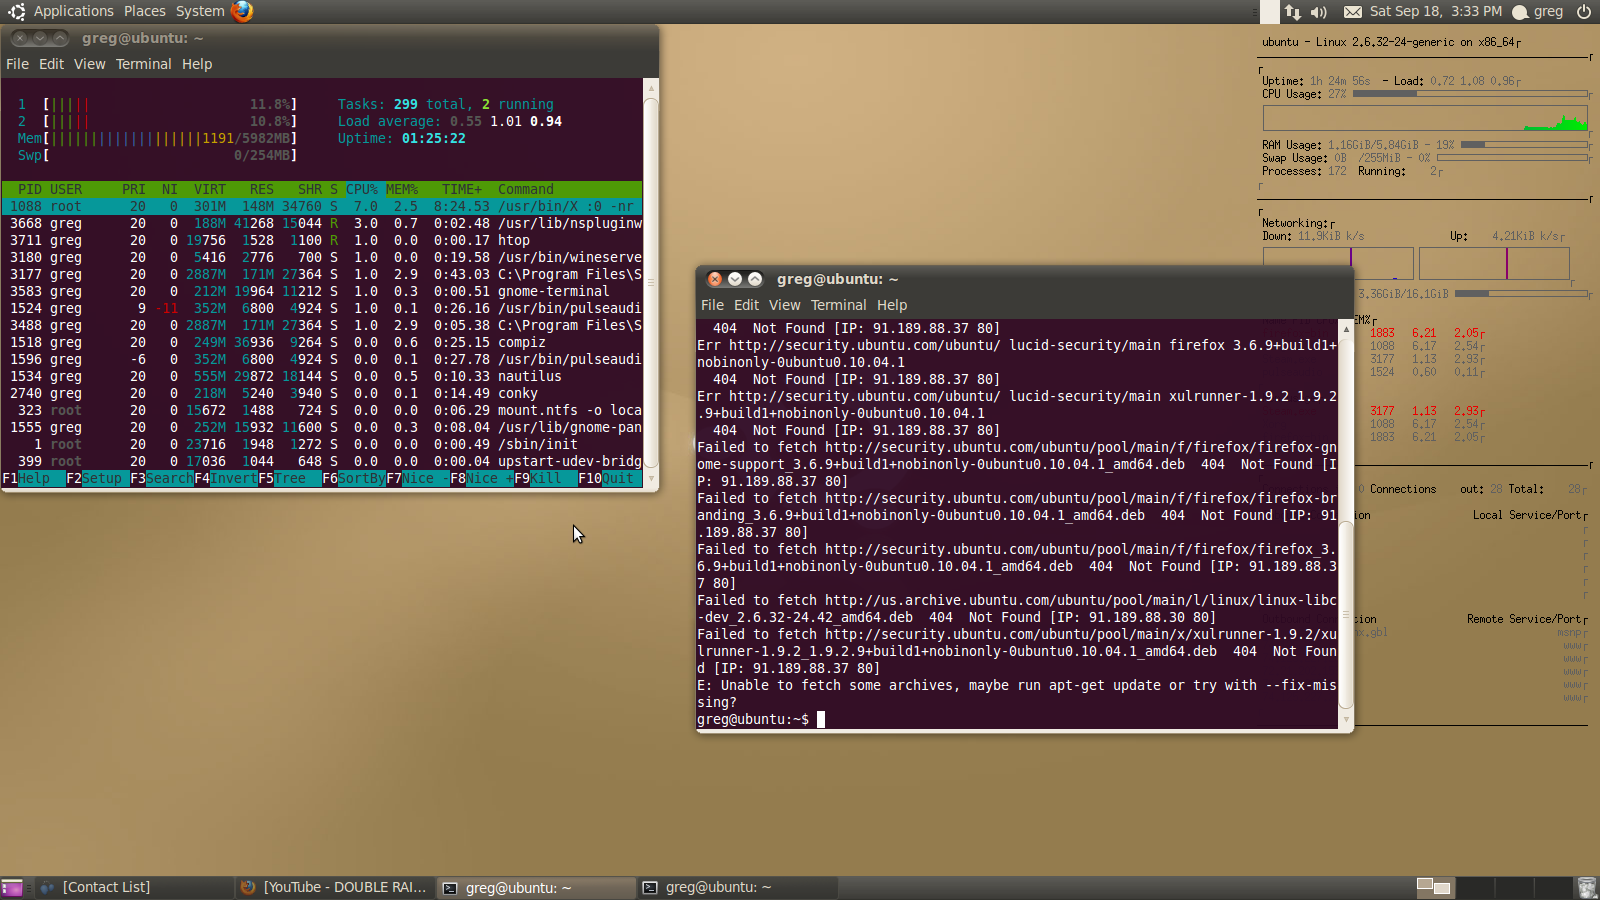Open the Places dropdown menu
Viewport: 1600px width, 900px height.
[145, 11]
